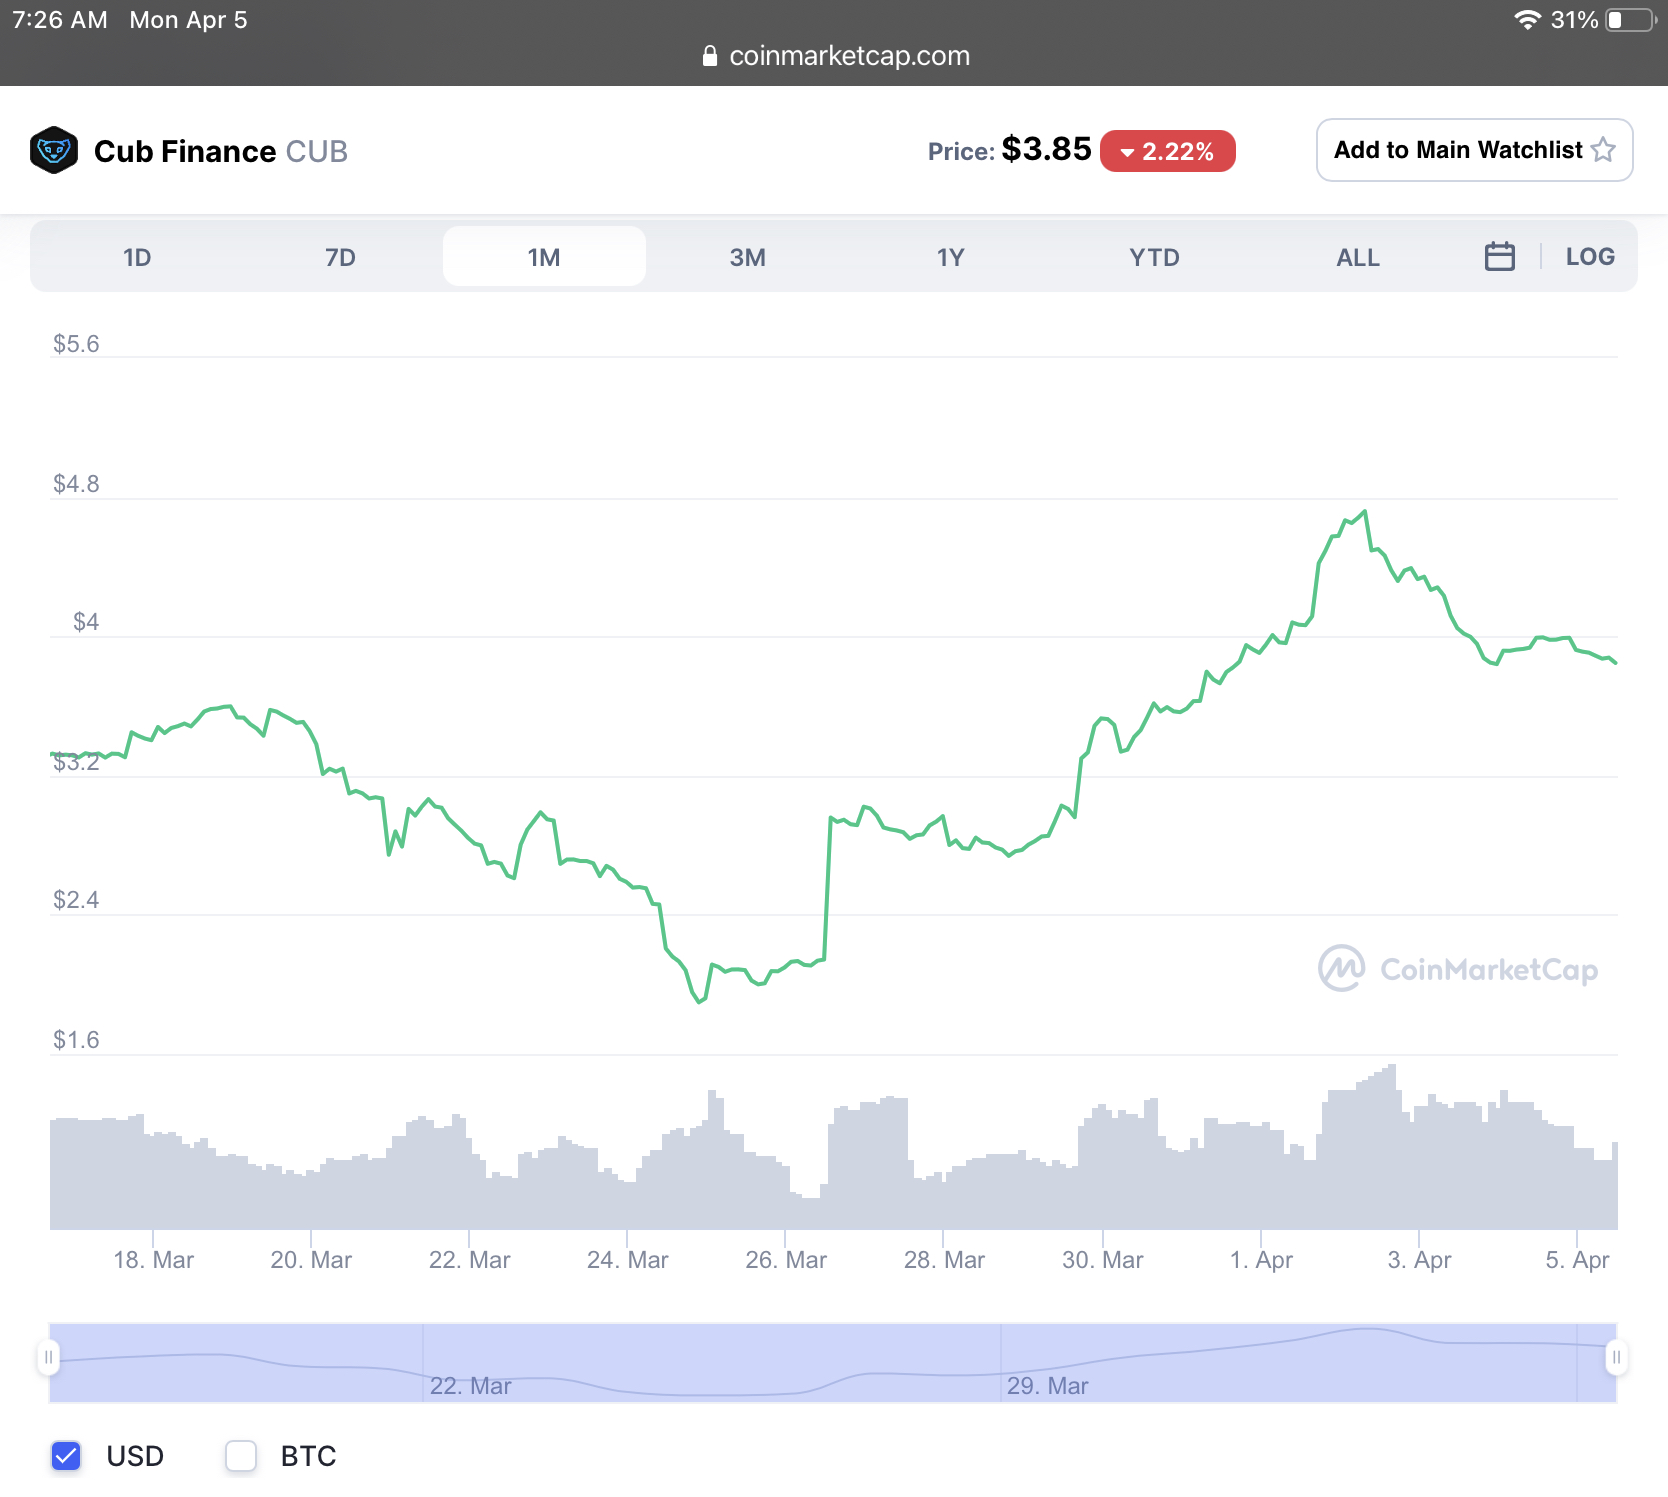Click the 18. Mar x-axis label

click(153, 1260)
